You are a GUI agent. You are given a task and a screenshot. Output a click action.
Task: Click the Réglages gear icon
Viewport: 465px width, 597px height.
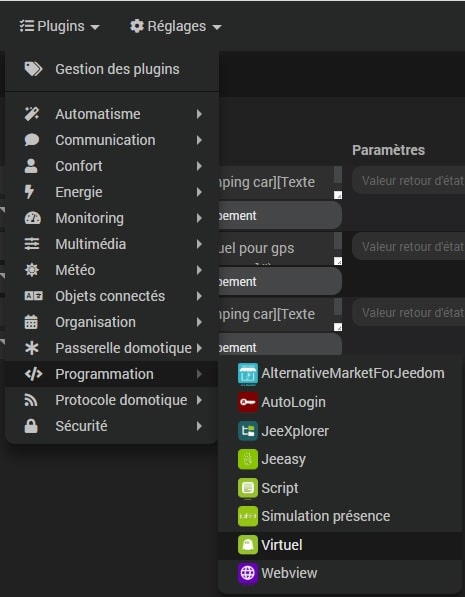(137, 26)
